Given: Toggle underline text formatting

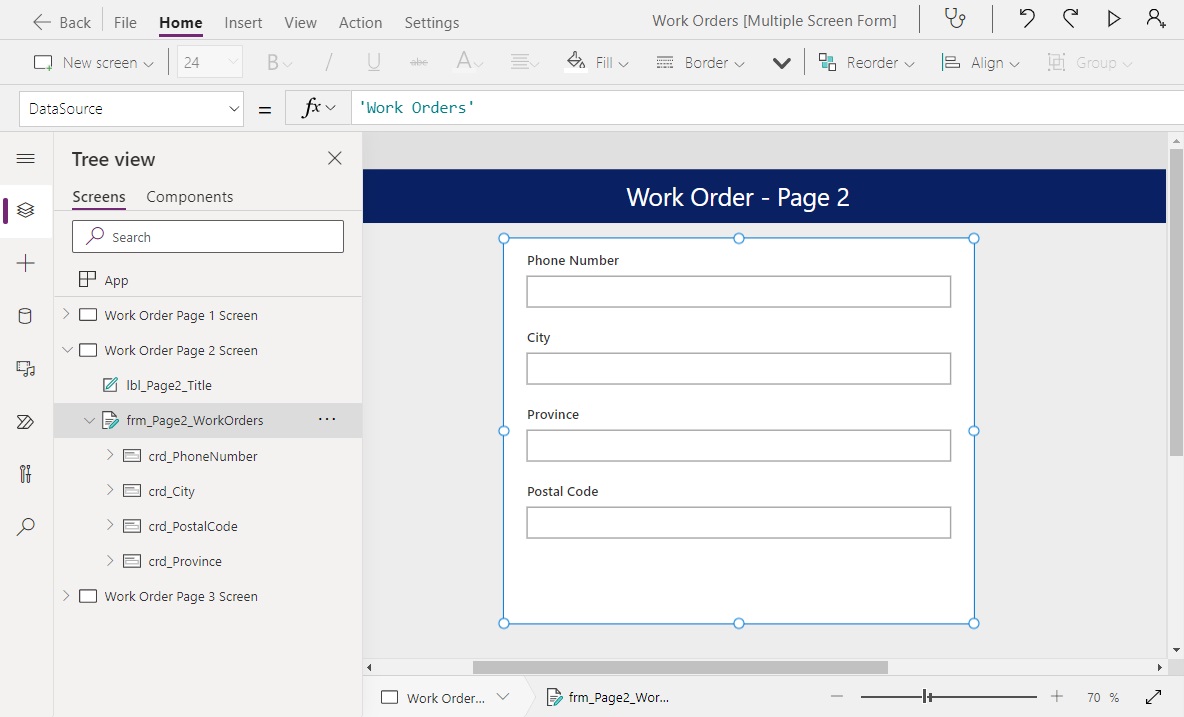Looking at the screenshot, I should tap(372, 61).
